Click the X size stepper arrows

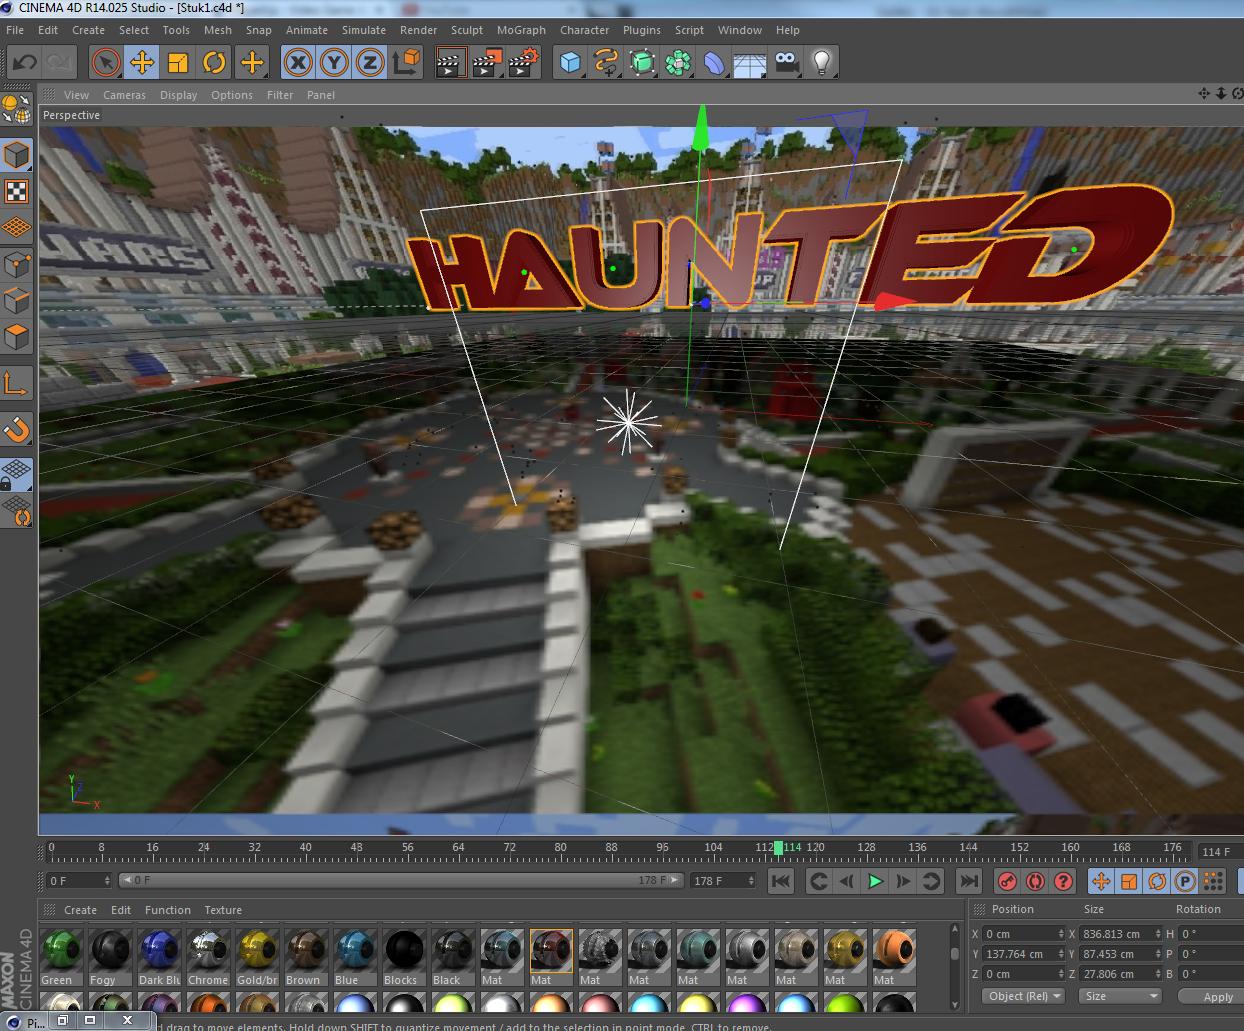pos(1158,934)
